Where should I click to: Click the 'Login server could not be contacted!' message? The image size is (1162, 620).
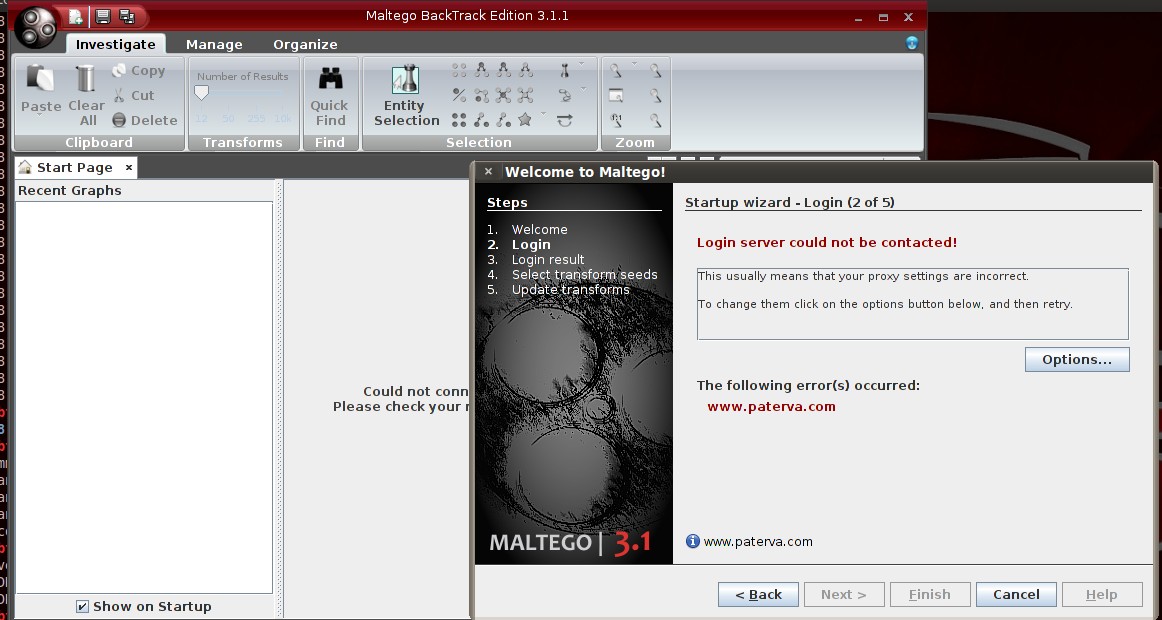[x=827, y=242]
